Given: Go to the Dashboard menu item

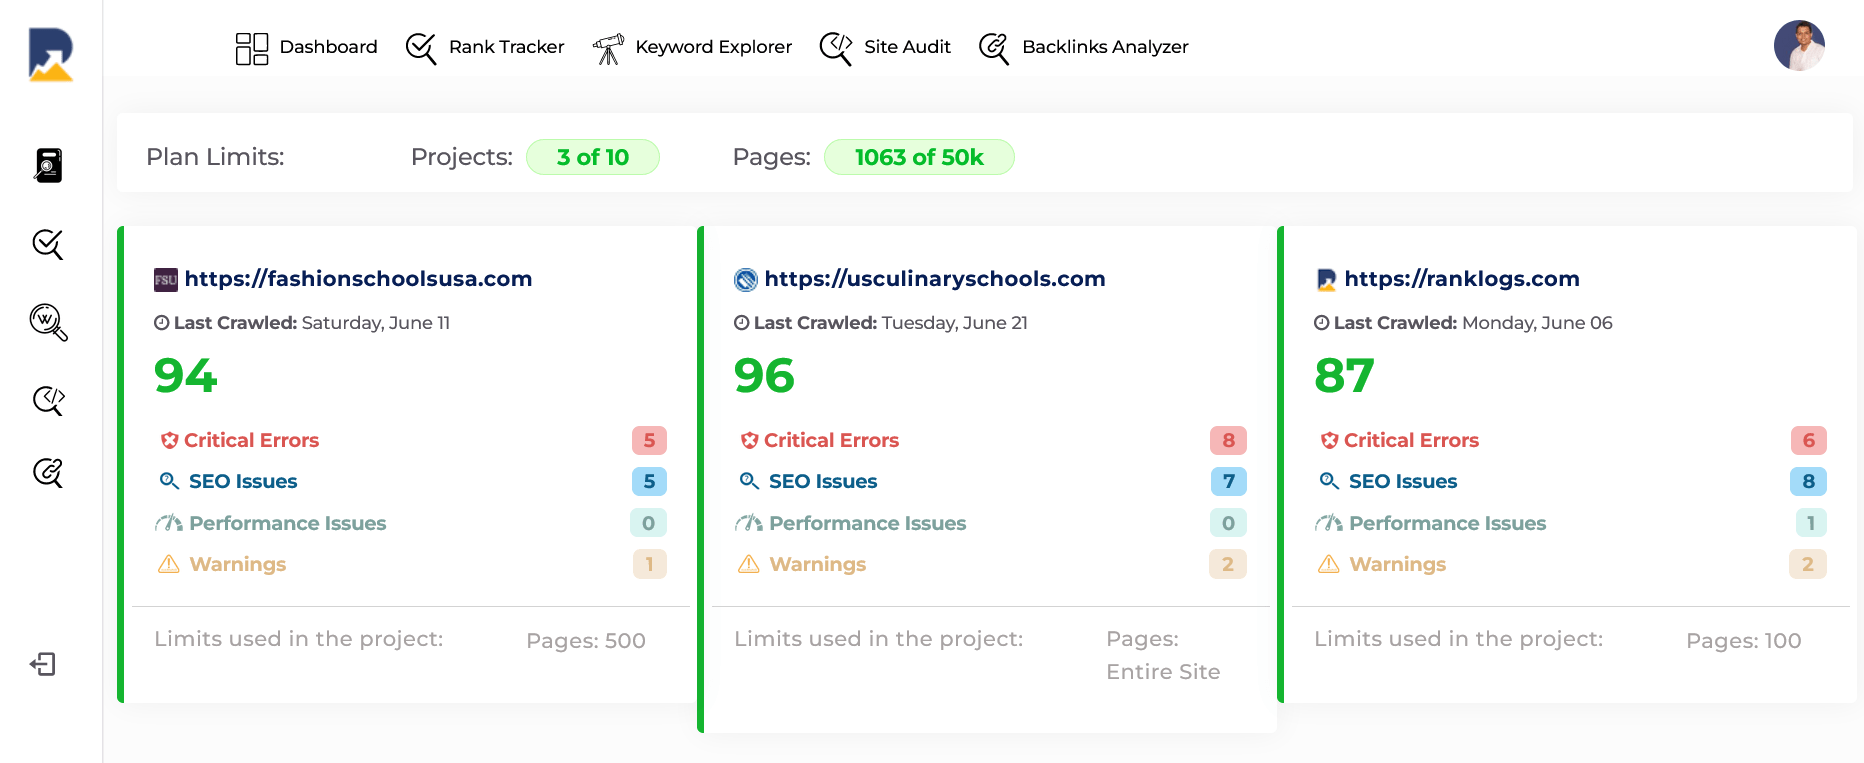Looking at the screenshot, I should [307, 47].
